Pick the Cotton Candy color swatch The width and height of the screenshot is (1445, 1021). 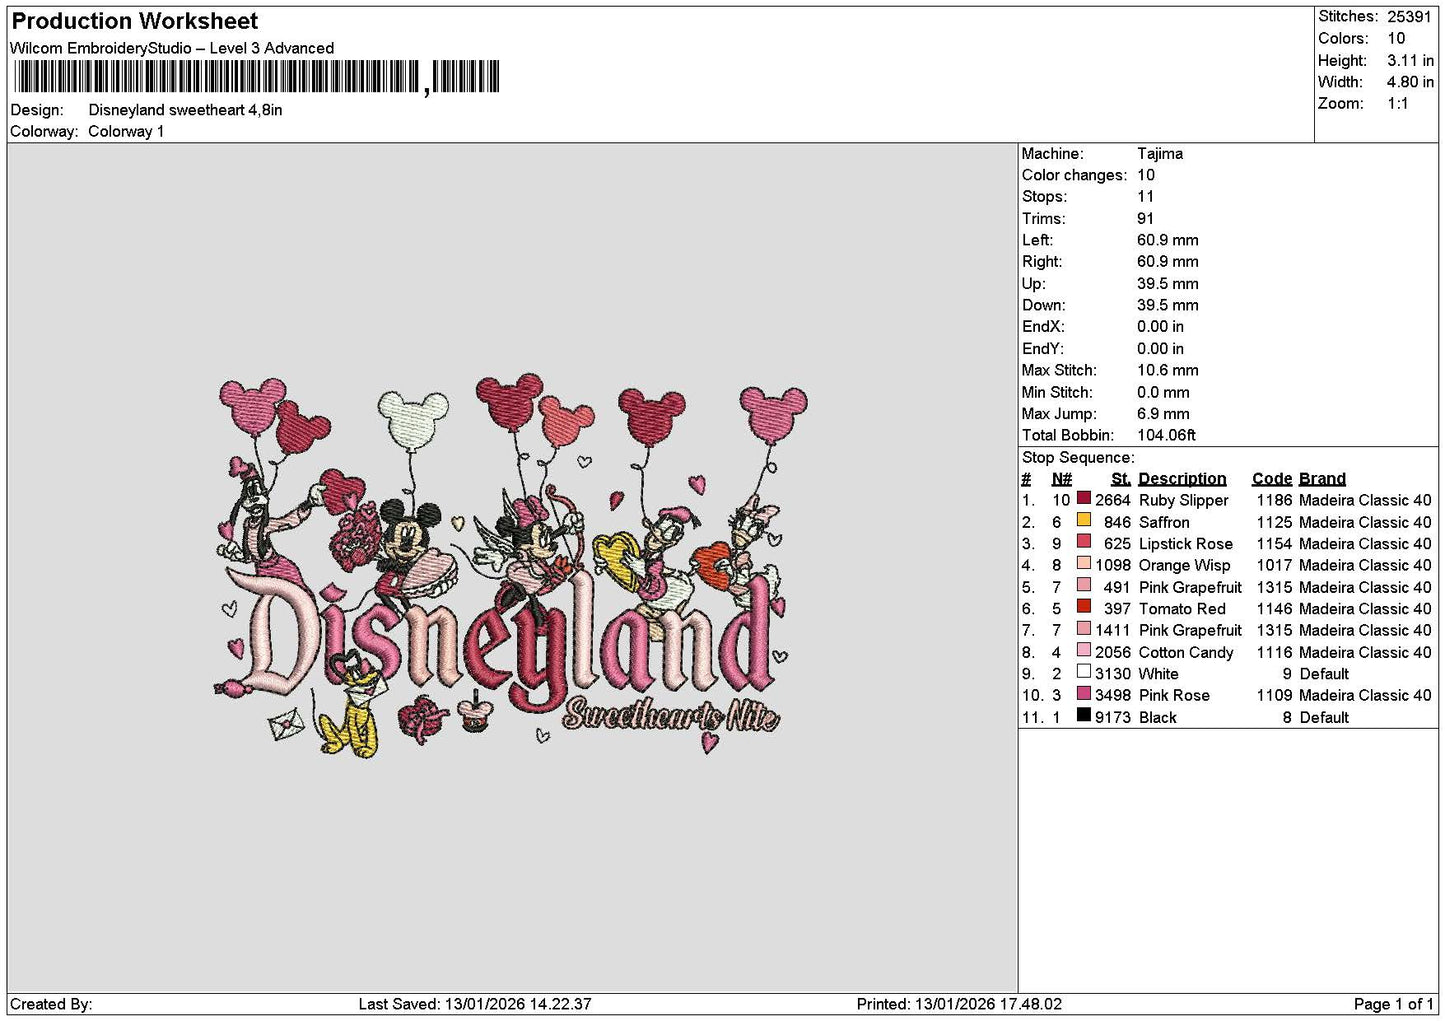point(1083,651)
